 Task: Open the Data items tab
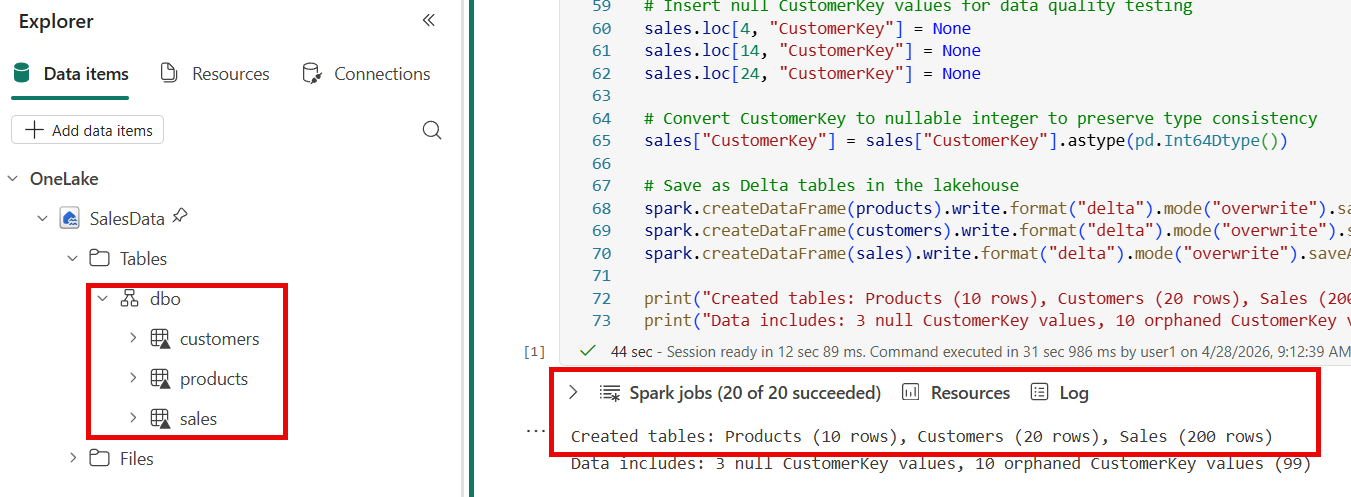click(70, 74)
